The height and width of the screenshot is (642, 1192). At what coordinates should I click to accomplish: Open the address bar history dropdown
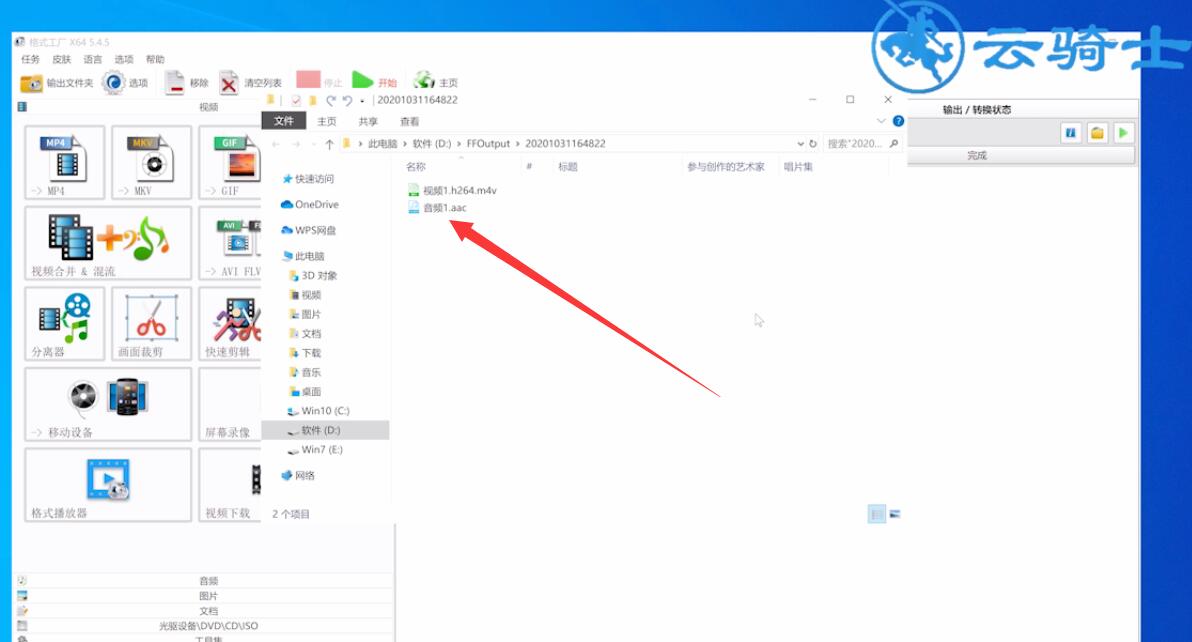800,144
